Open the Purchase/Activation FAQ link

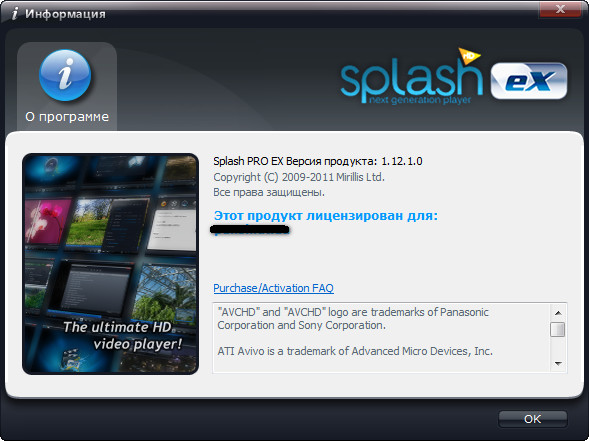(x=273, y=288)
